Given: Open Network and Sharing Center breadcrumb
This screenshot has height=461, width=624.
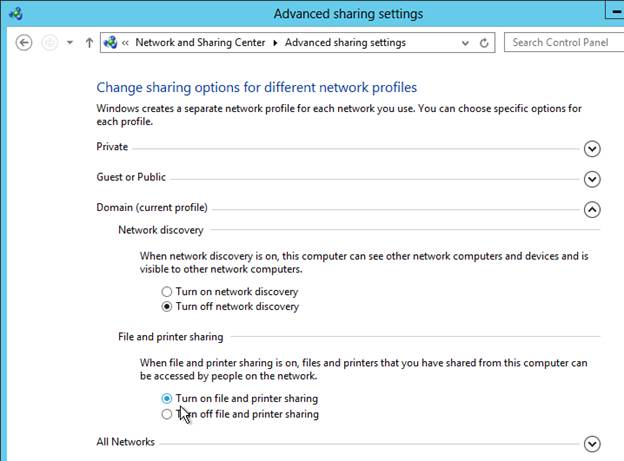Looking at the screenshot, I should click(200, 42).
